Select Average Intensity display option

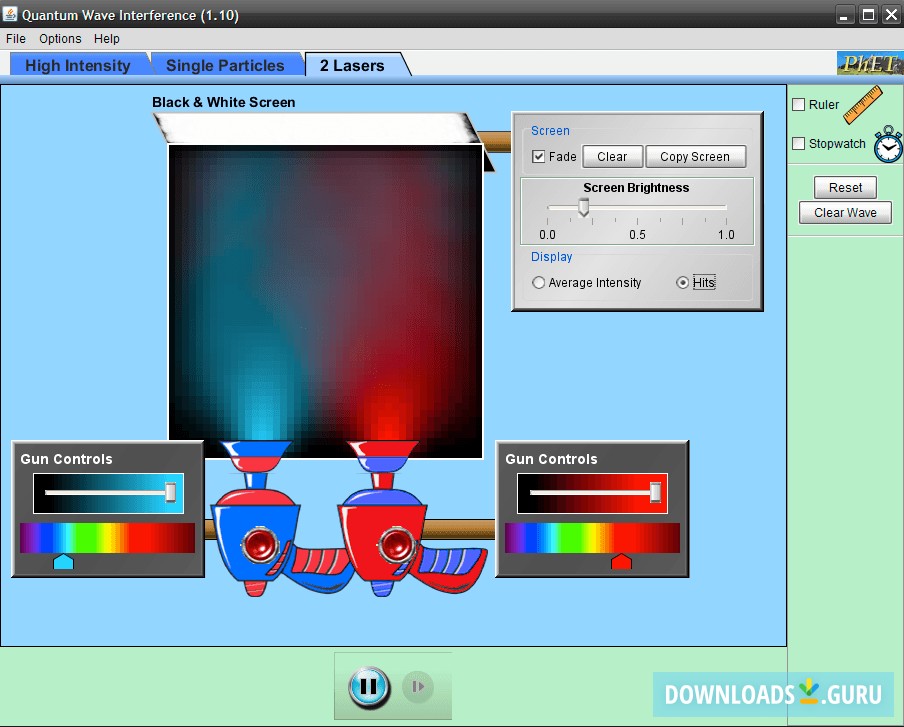(x=539, y=283)
